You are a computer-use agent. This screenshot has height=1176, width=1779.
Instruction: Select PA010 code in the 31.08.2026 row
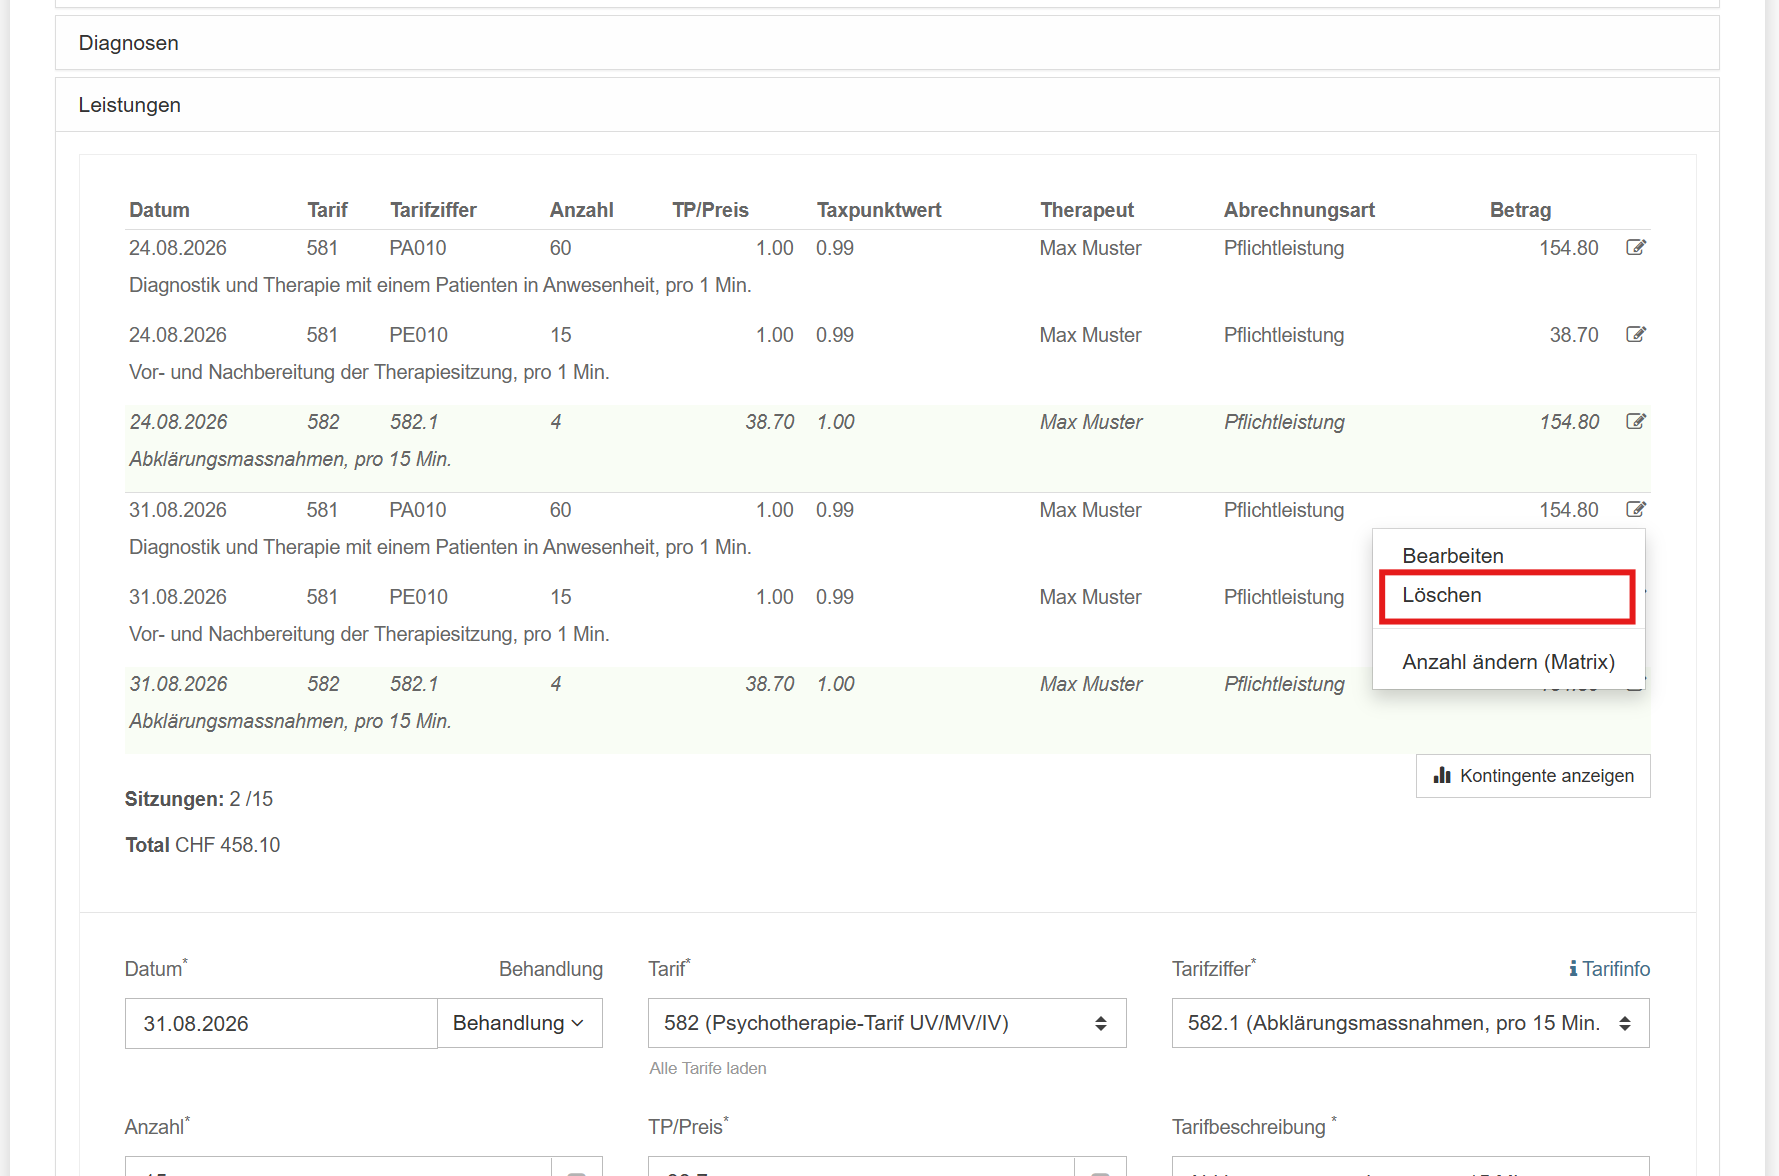coord(418,510)
